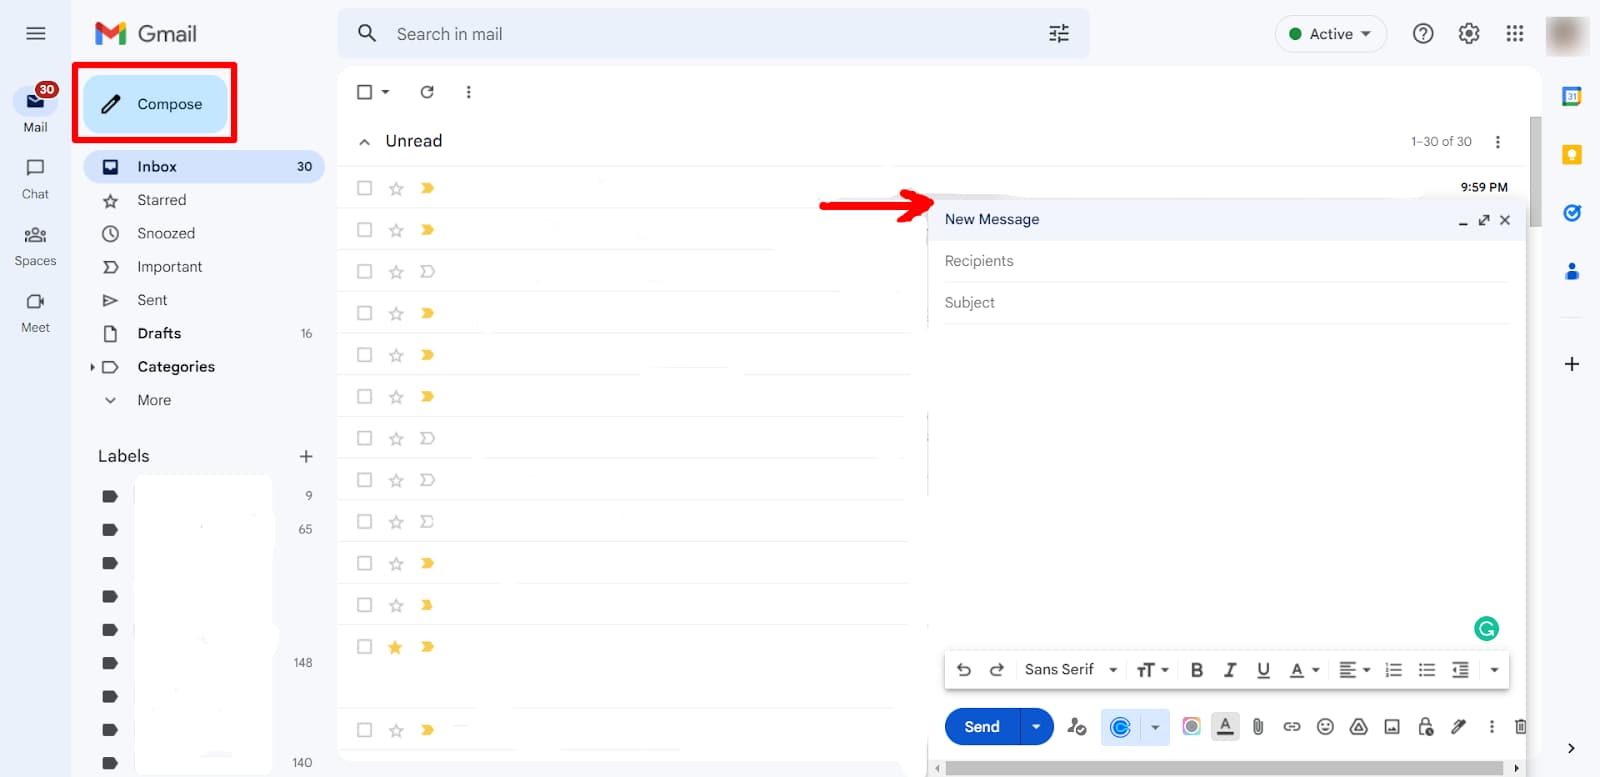Image resolution: width=1600 pixels, height=777 pixels.
Task: Toggle confidential mode lock icon
Action: (x=1426, y=727)
